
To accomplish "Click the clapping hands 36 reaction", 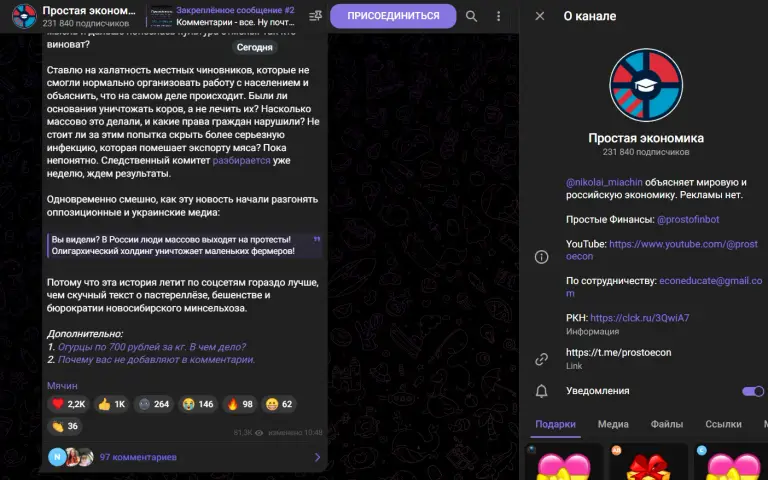I will coord(65,426).
